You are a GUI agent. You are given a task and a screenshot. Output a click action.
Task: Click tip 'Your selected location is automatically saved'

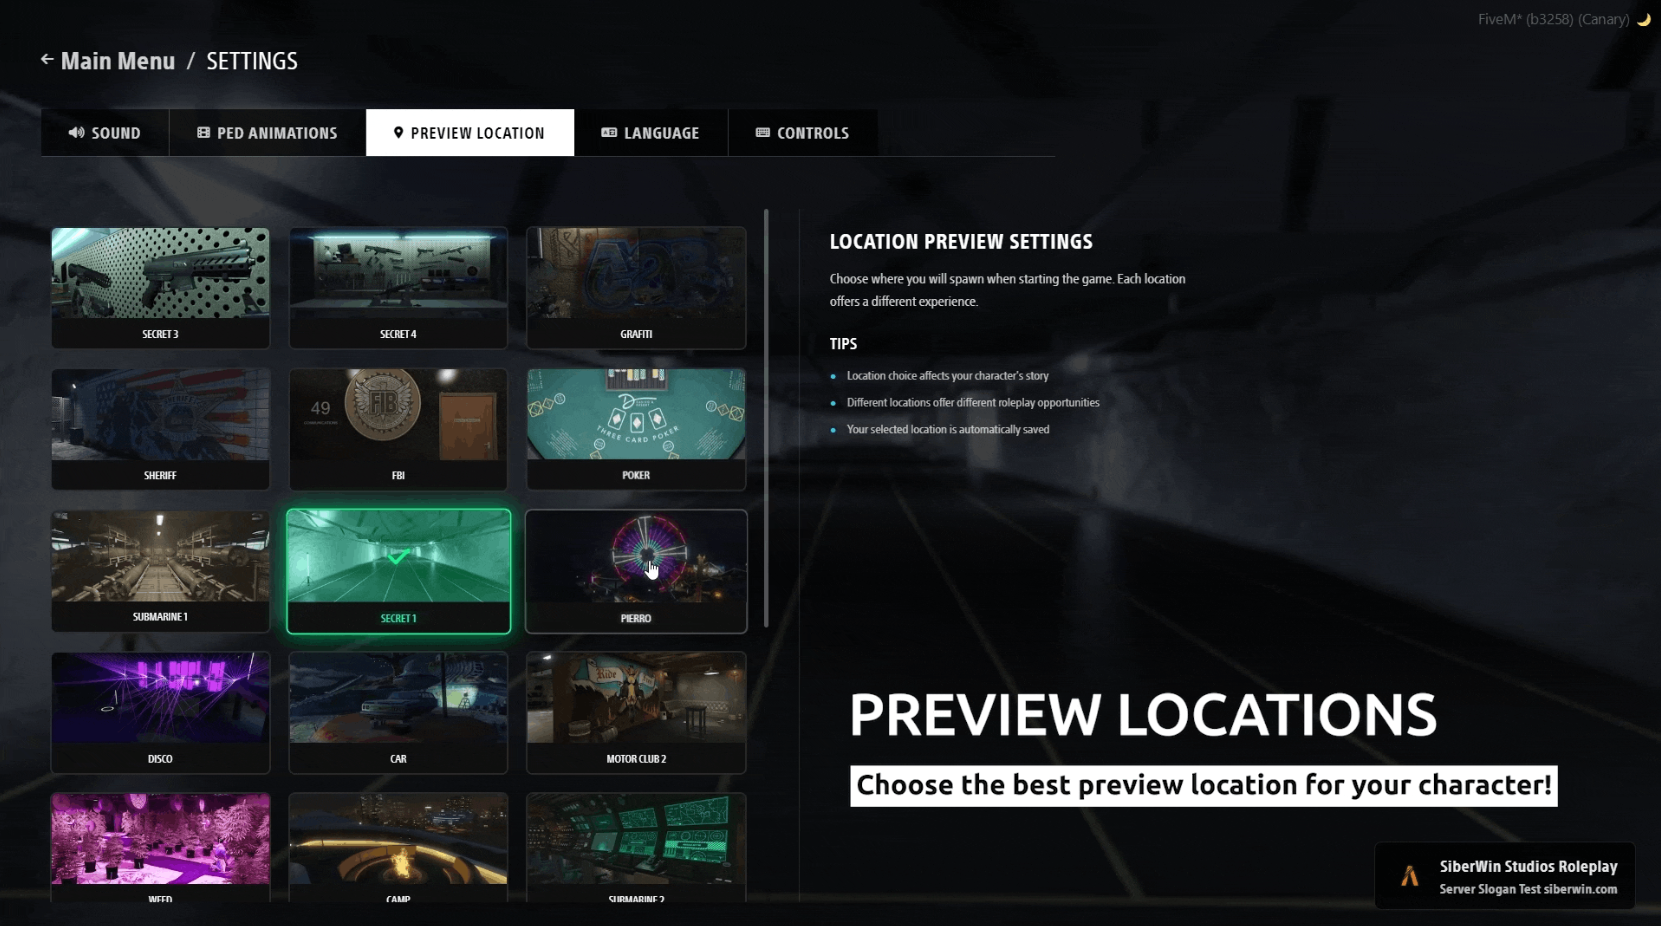click(948, 429)
